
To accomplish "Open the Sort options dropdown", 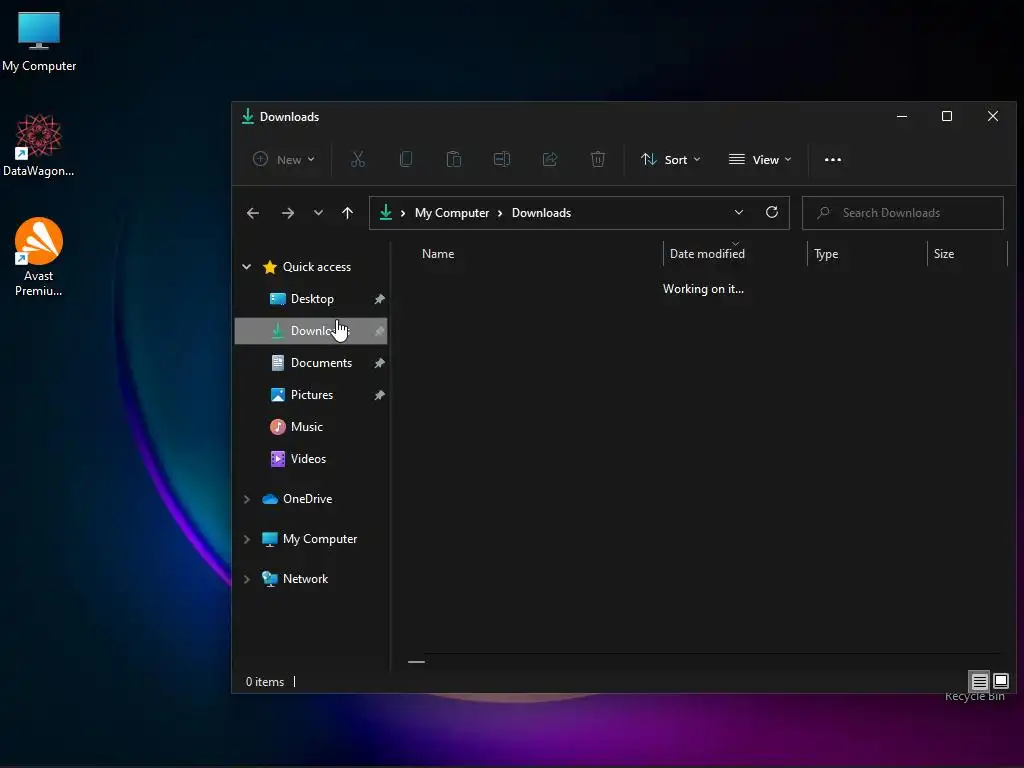I will point(671,159).
